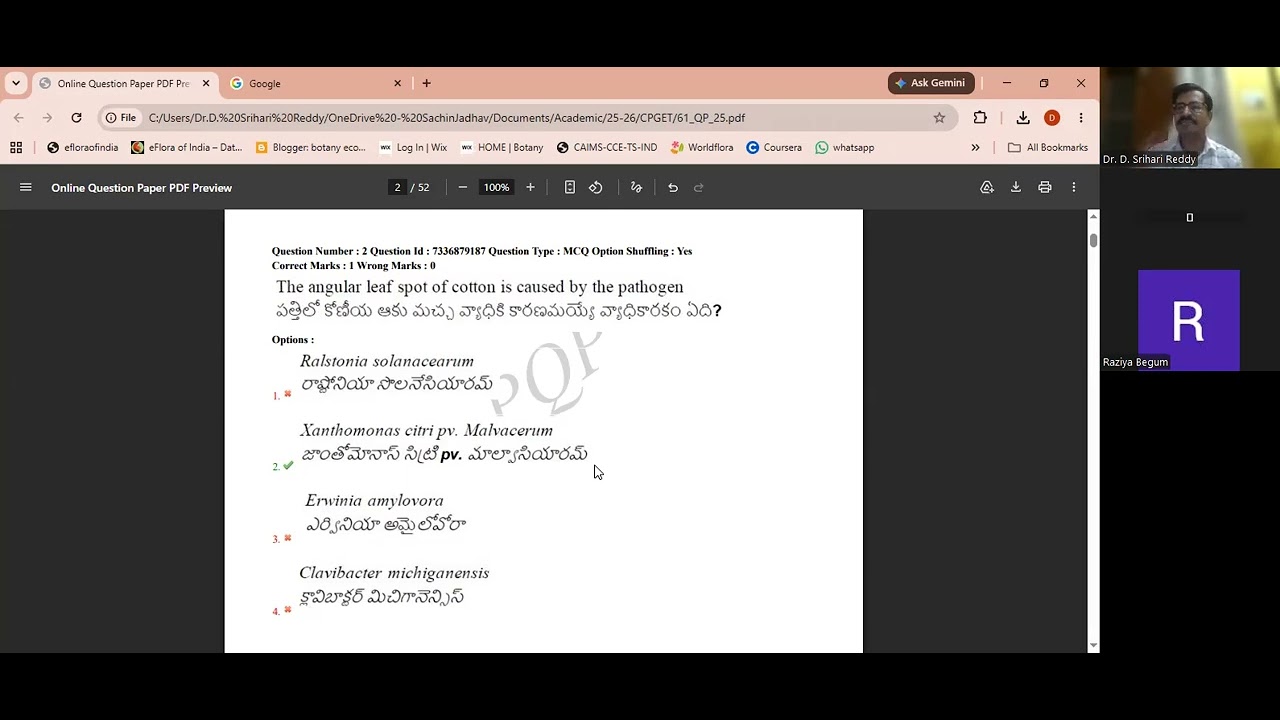Open the extensions puzzle icon
This screenshot has height=720, width=1280.
pos(980,118)
